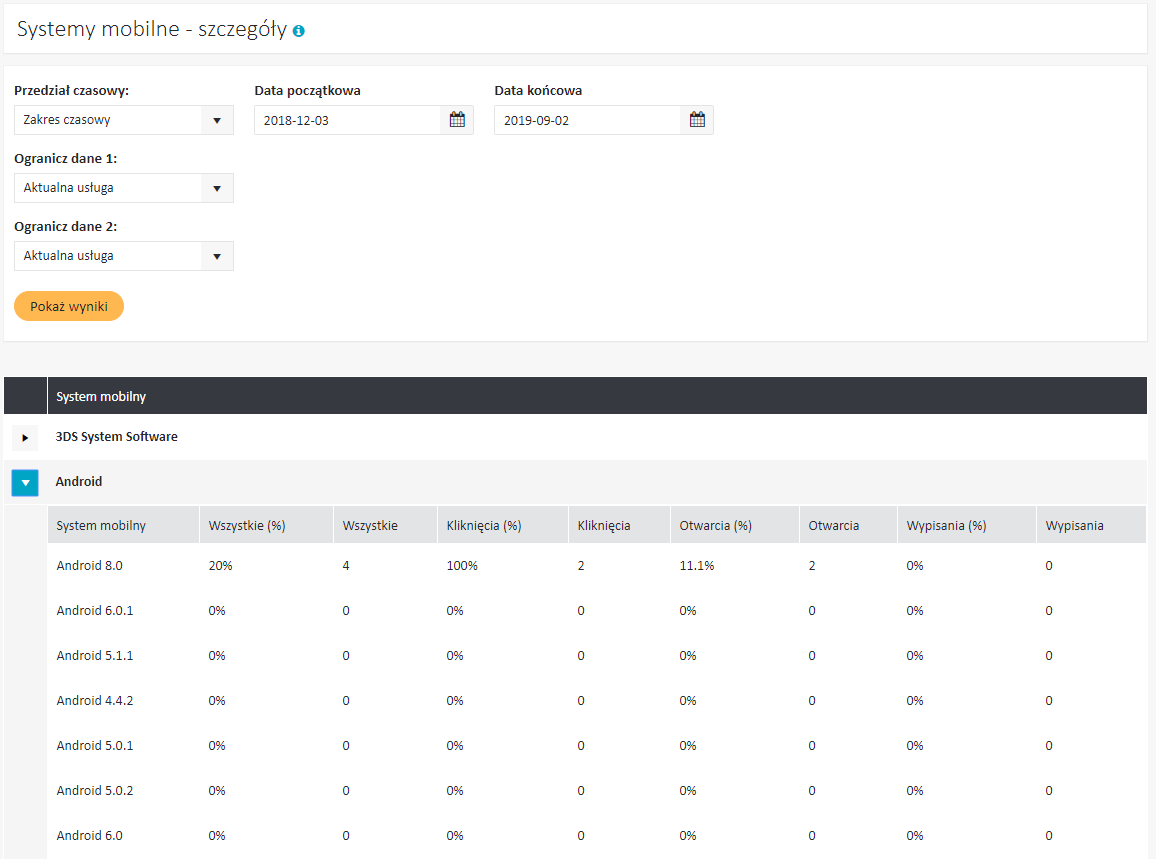Click the Wypisania count column header
This screenshot has width=1156, height=859.
tap(1075, 526)
